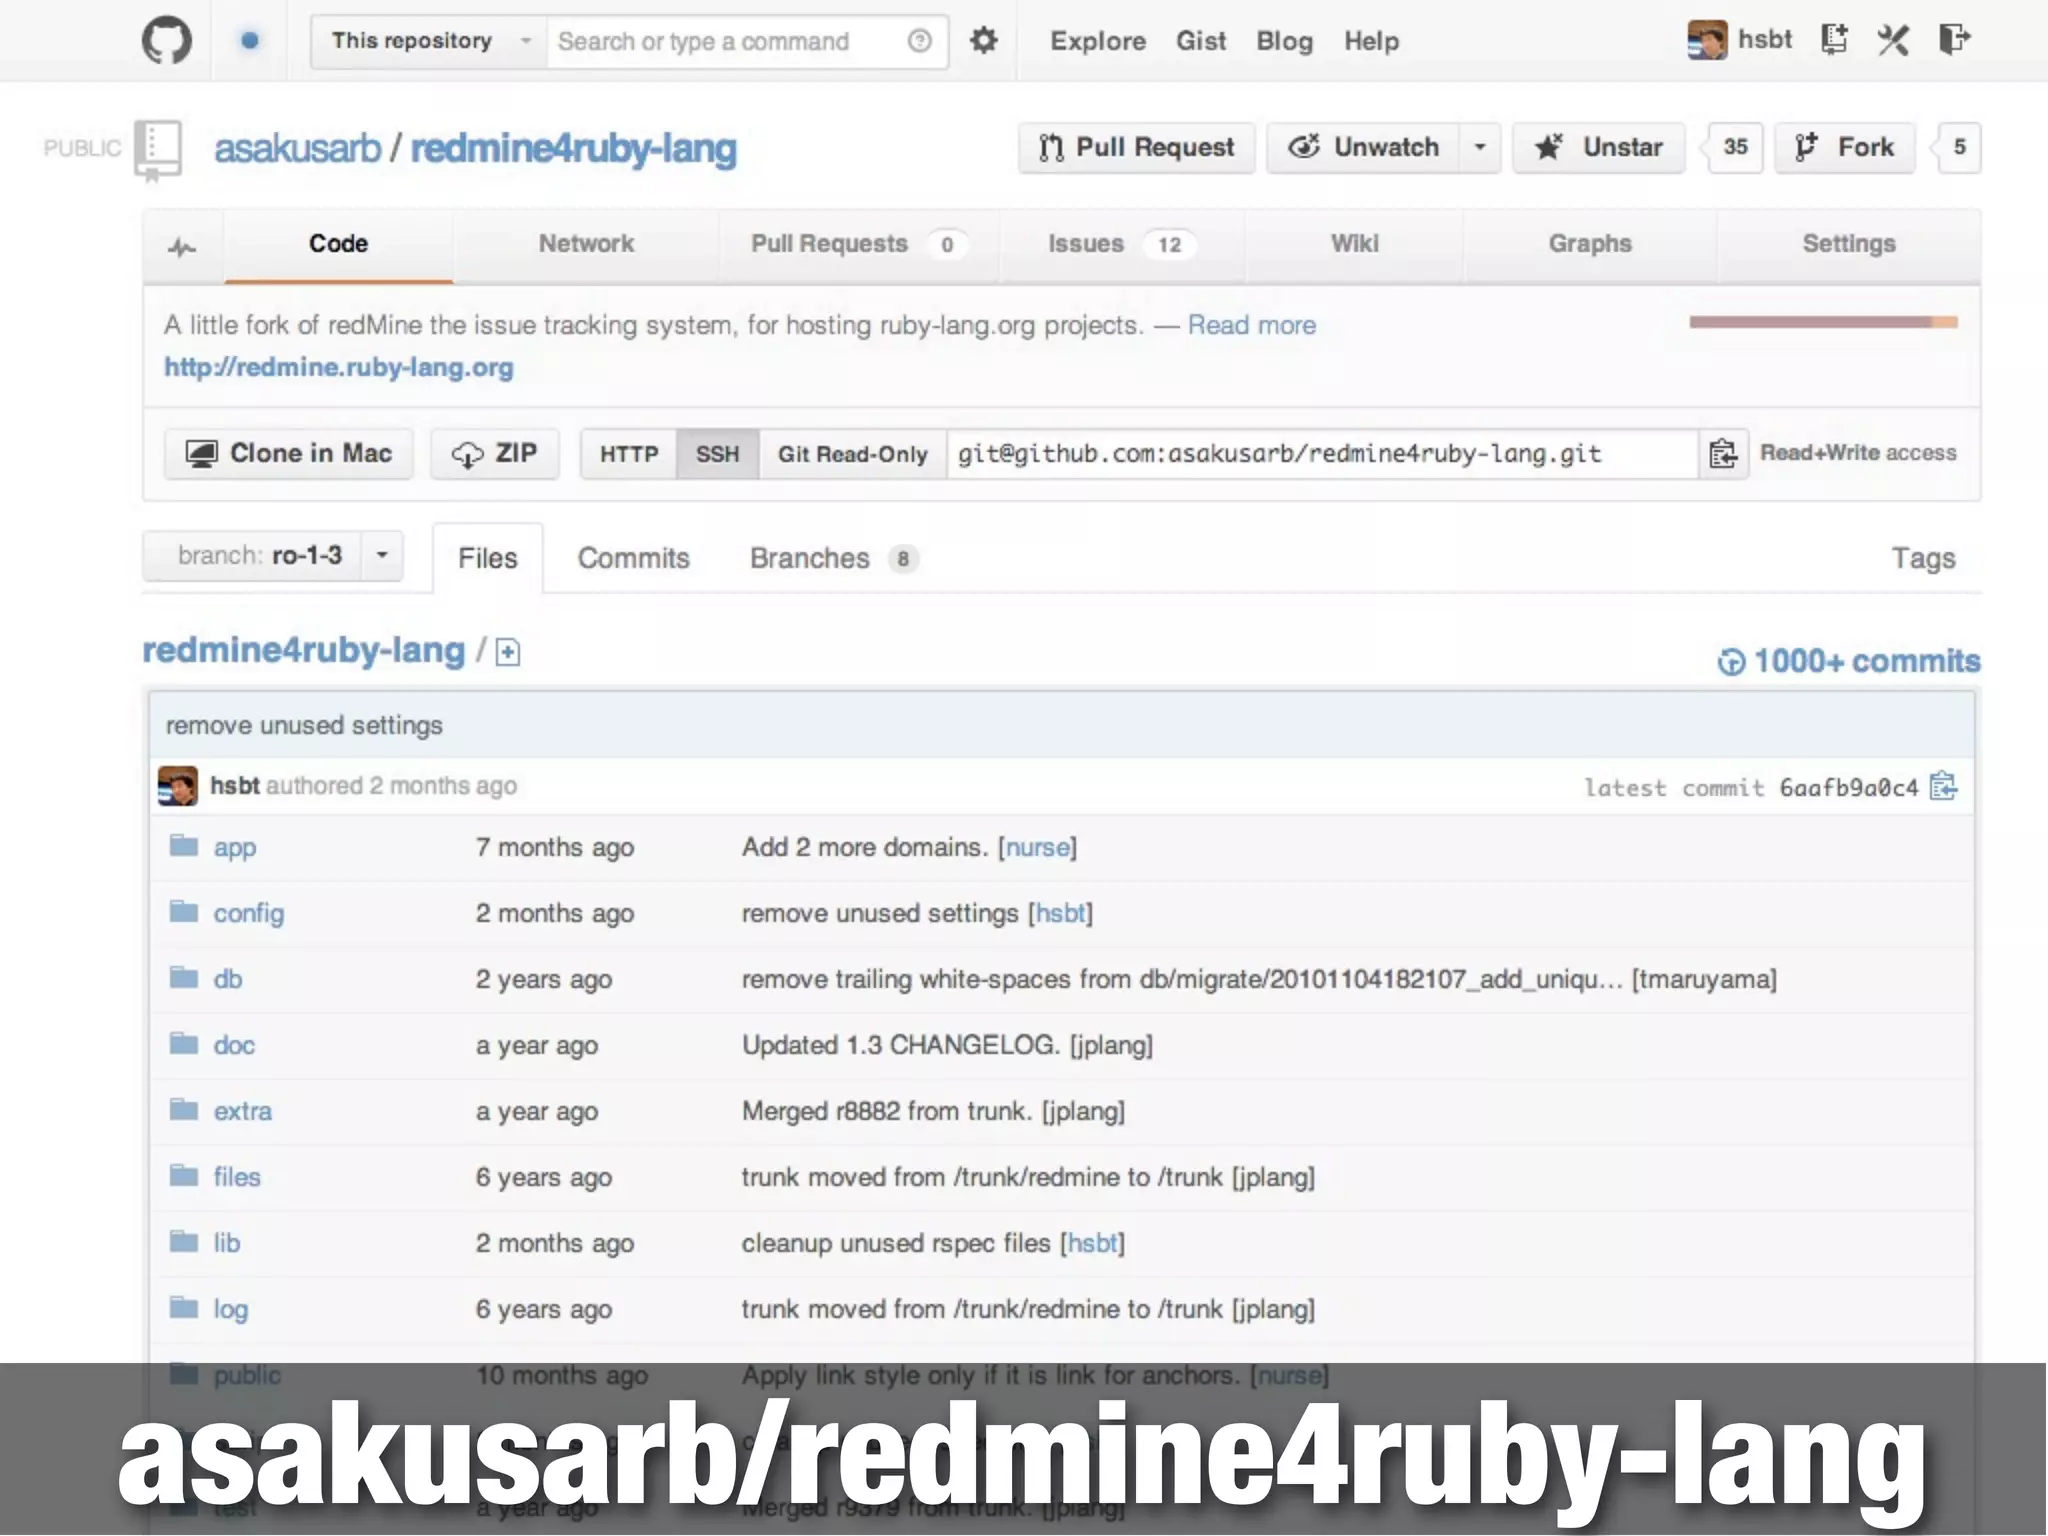The height and width of the screenshot is (1536, 2048).
Task: Select the Files subtab
Action: (488, 558)
